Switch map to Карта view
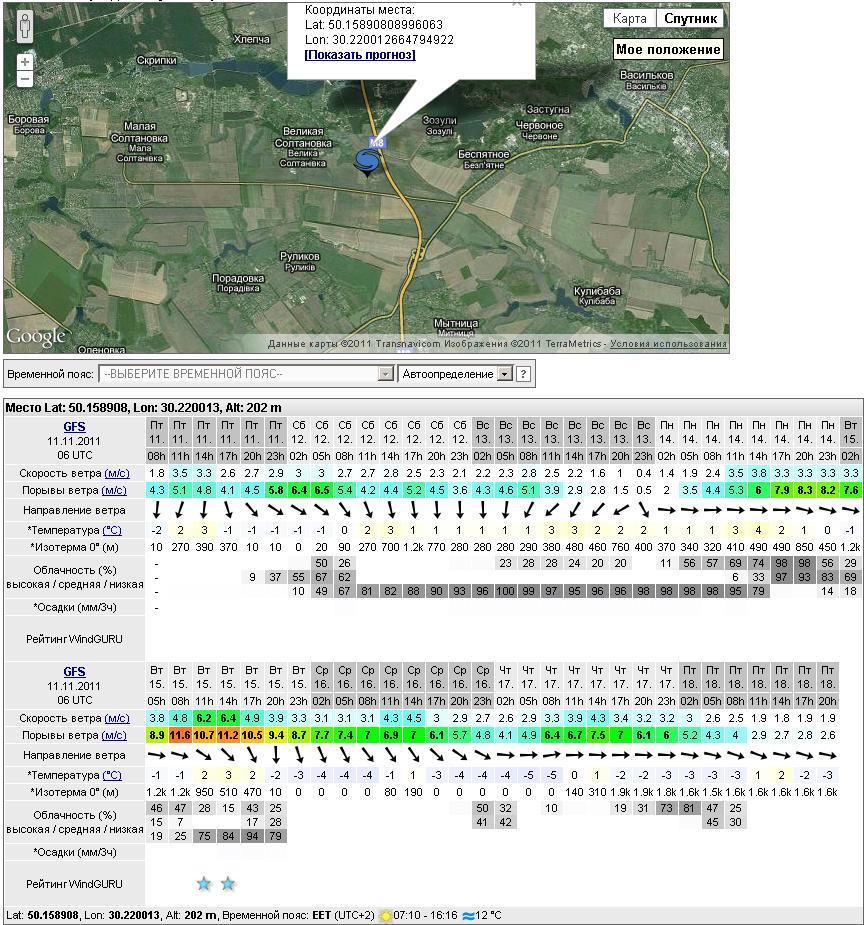Viewport: 864px width, 925px height. point(629,19)
